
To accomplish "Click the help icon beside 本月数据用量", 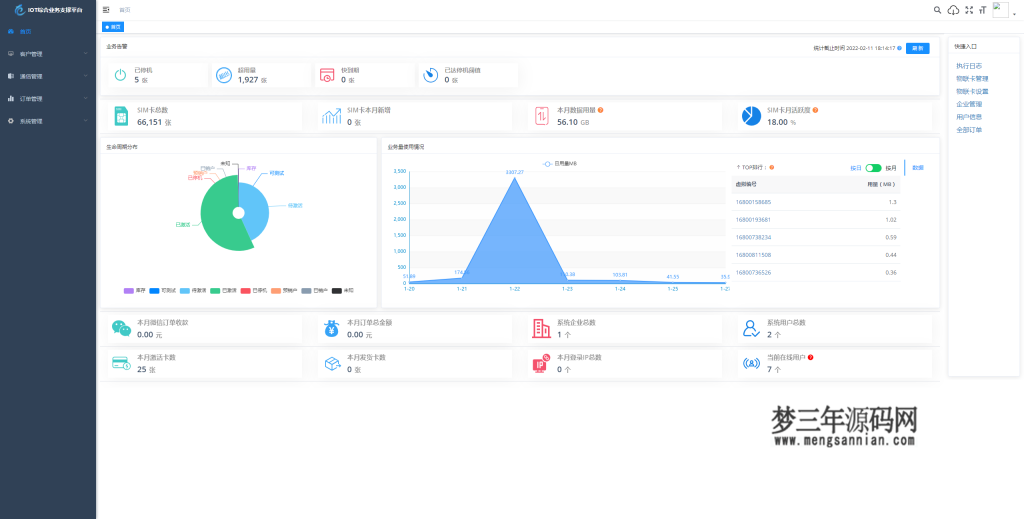I will coord(600,110).
